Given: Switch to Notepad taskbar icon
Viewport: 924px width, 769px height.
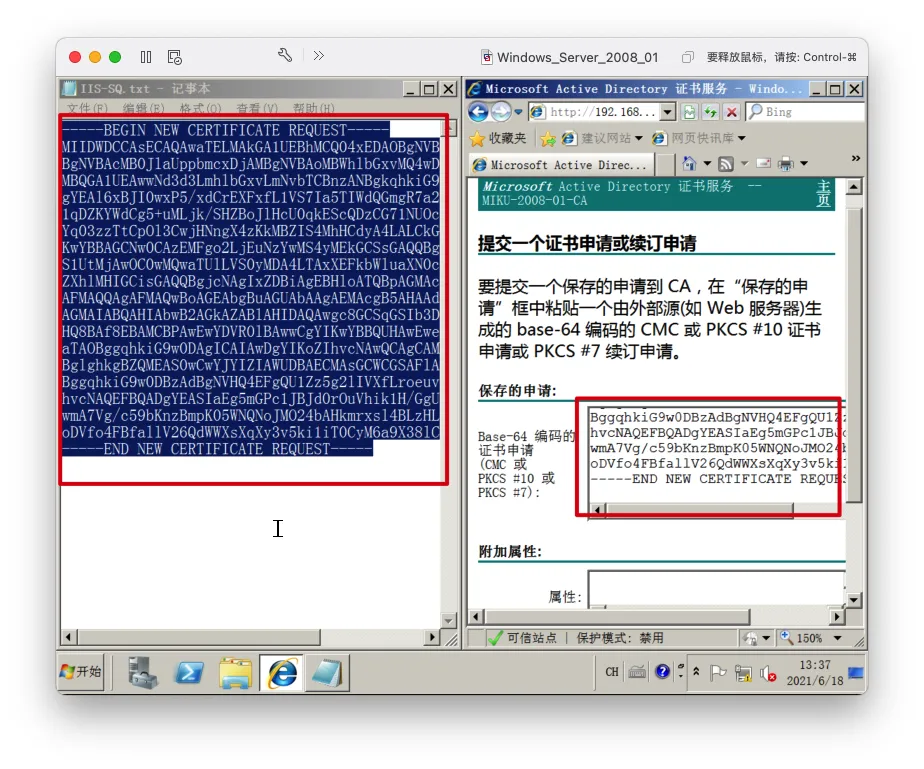Looking at the screenshot, I should pos(328,672).
